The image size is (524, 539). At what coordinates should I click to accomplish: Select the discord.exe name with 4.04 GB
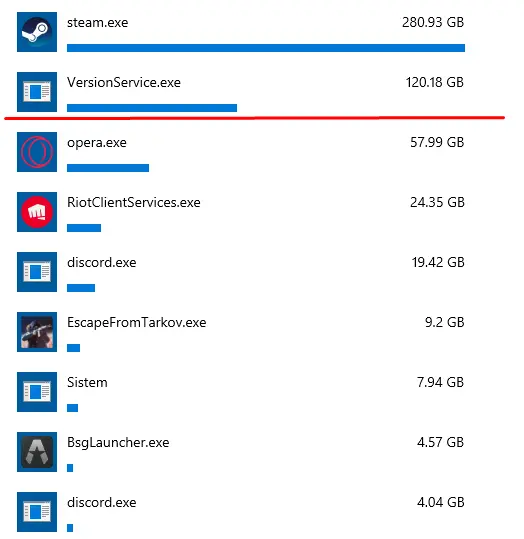coord(102,503)
